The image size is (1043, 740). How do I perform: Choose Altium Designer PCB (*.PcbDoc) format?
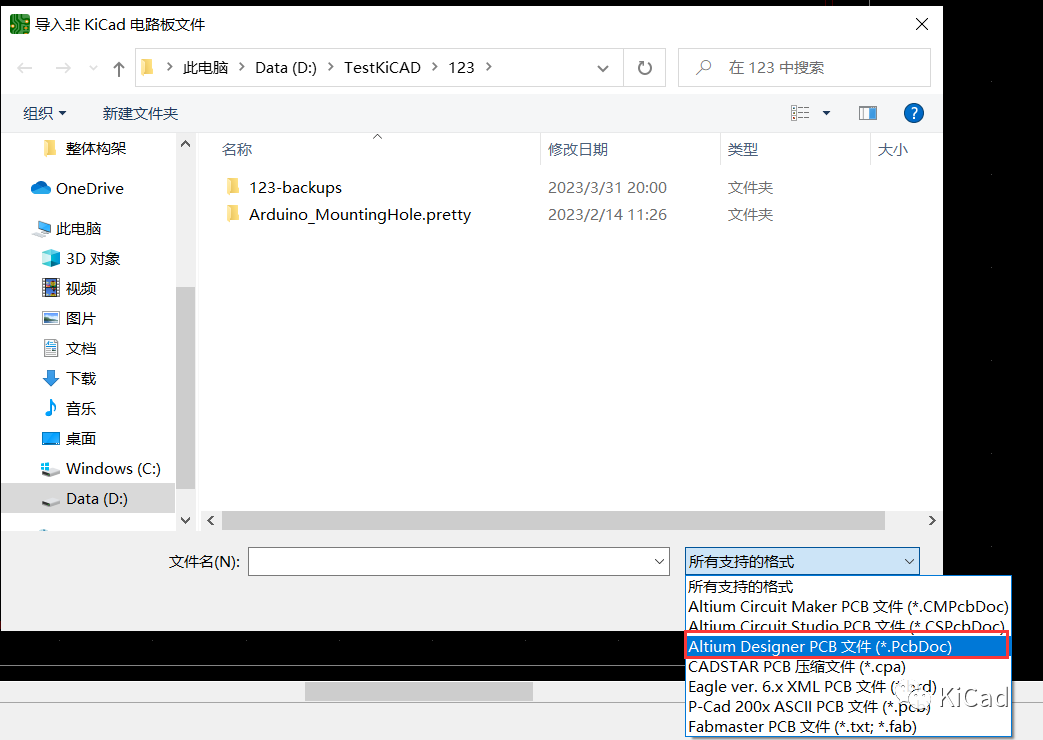point(848,647)
